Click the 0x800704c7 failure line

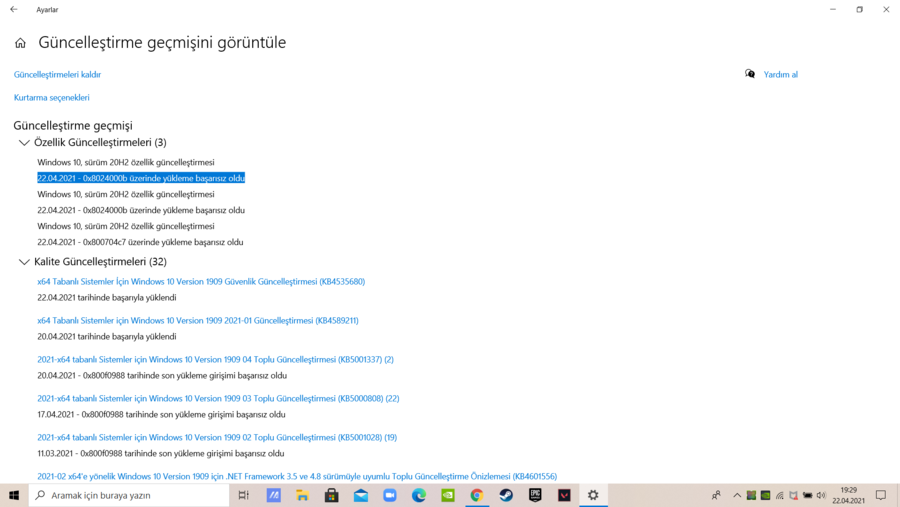click(x=140, y=242)
